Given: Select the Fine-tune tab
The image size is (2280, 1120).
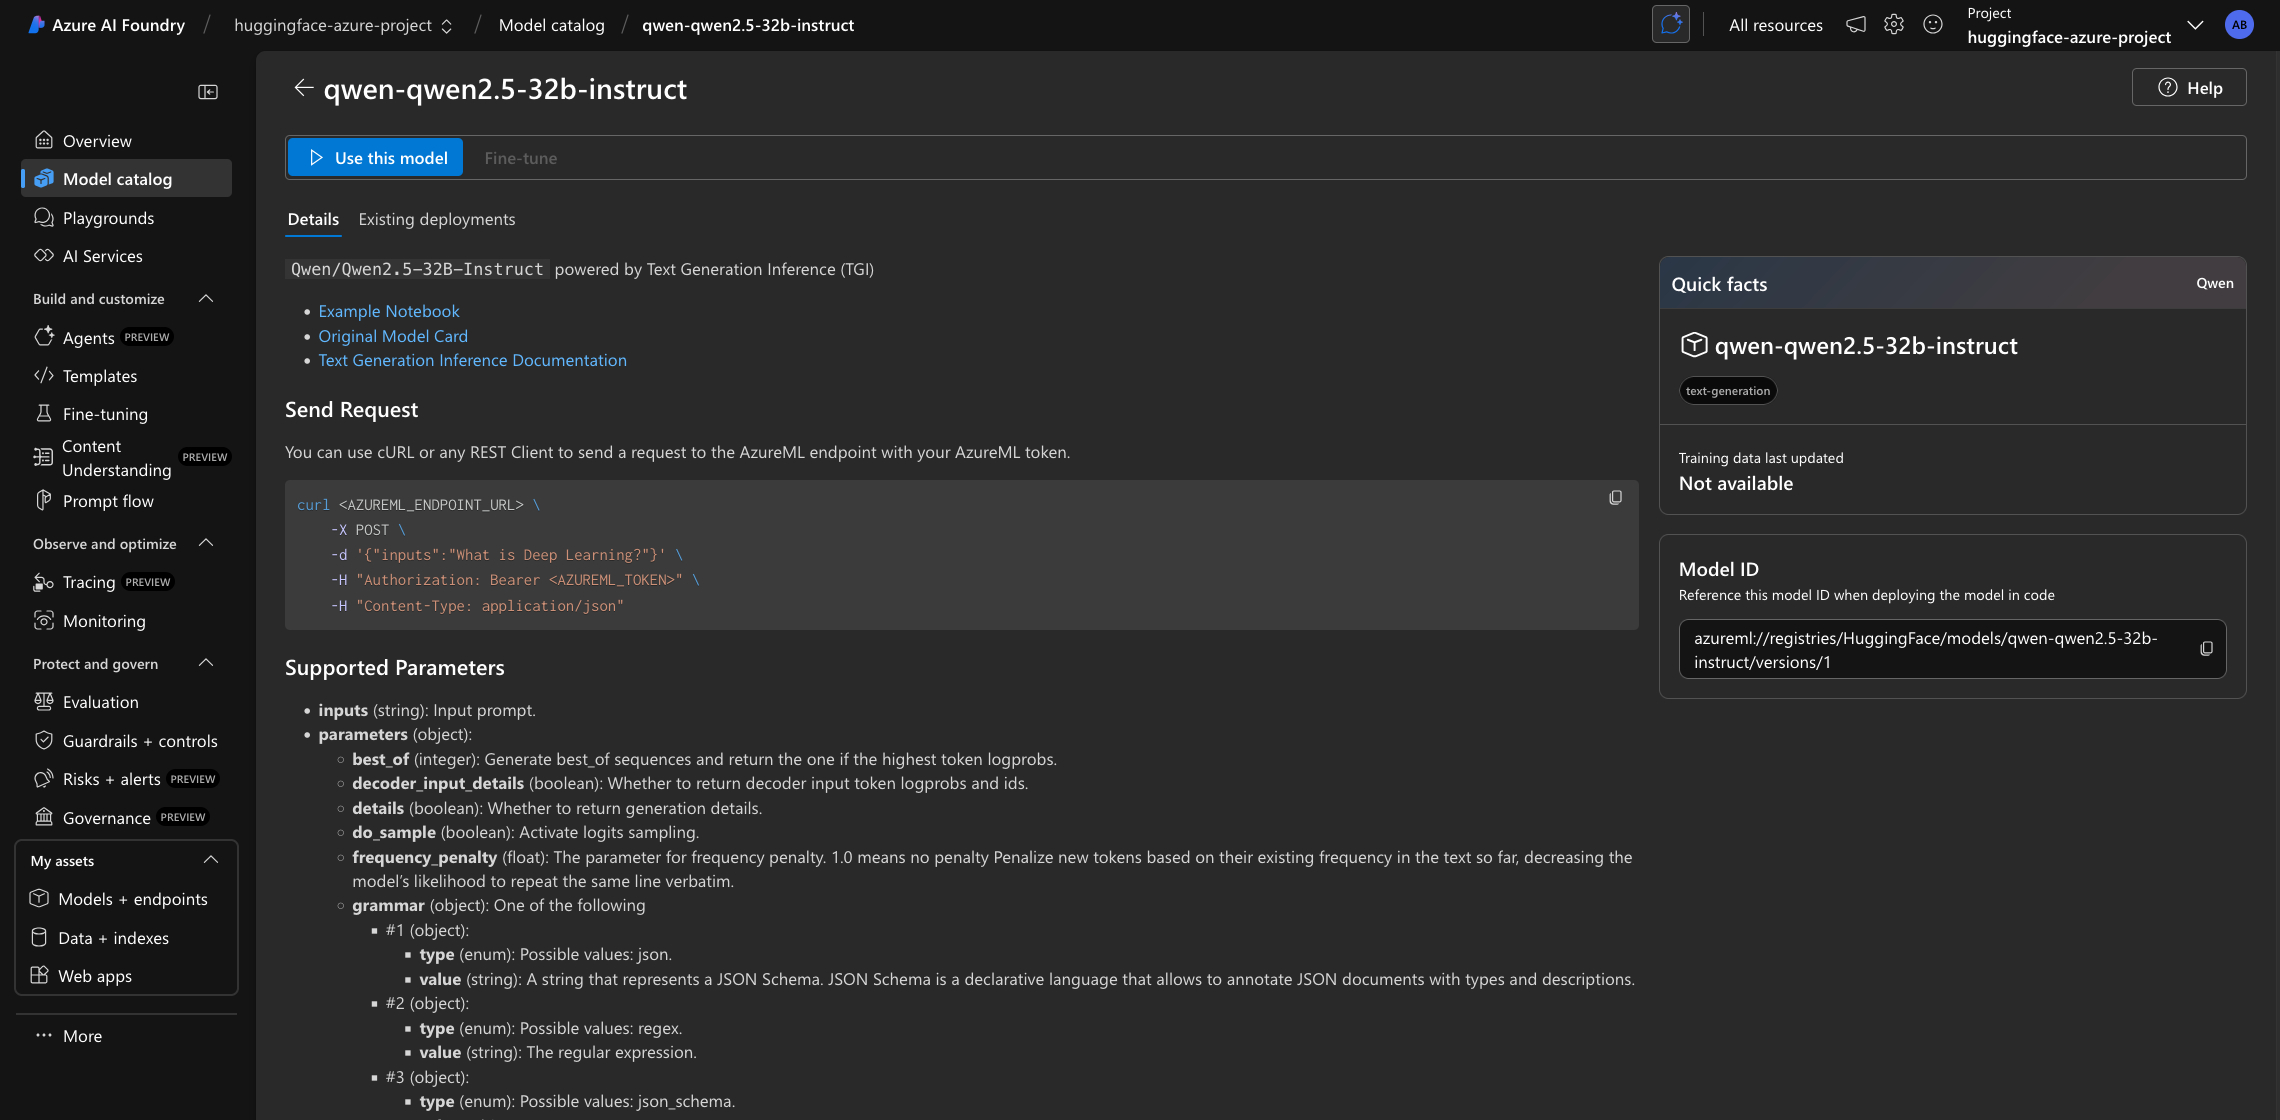Looking at the screenshot, I should tap(520, 157).
